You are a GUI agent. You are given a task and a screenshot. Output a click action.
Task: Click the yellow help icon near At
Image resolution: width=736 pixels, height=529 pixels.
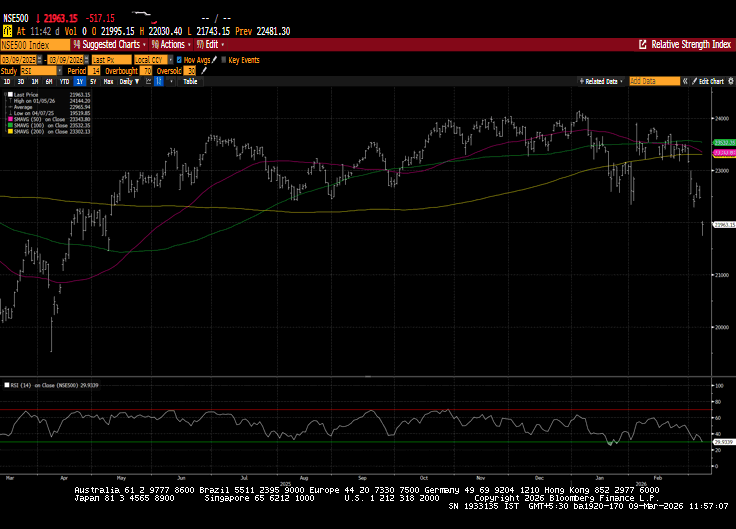click(7, 31)
